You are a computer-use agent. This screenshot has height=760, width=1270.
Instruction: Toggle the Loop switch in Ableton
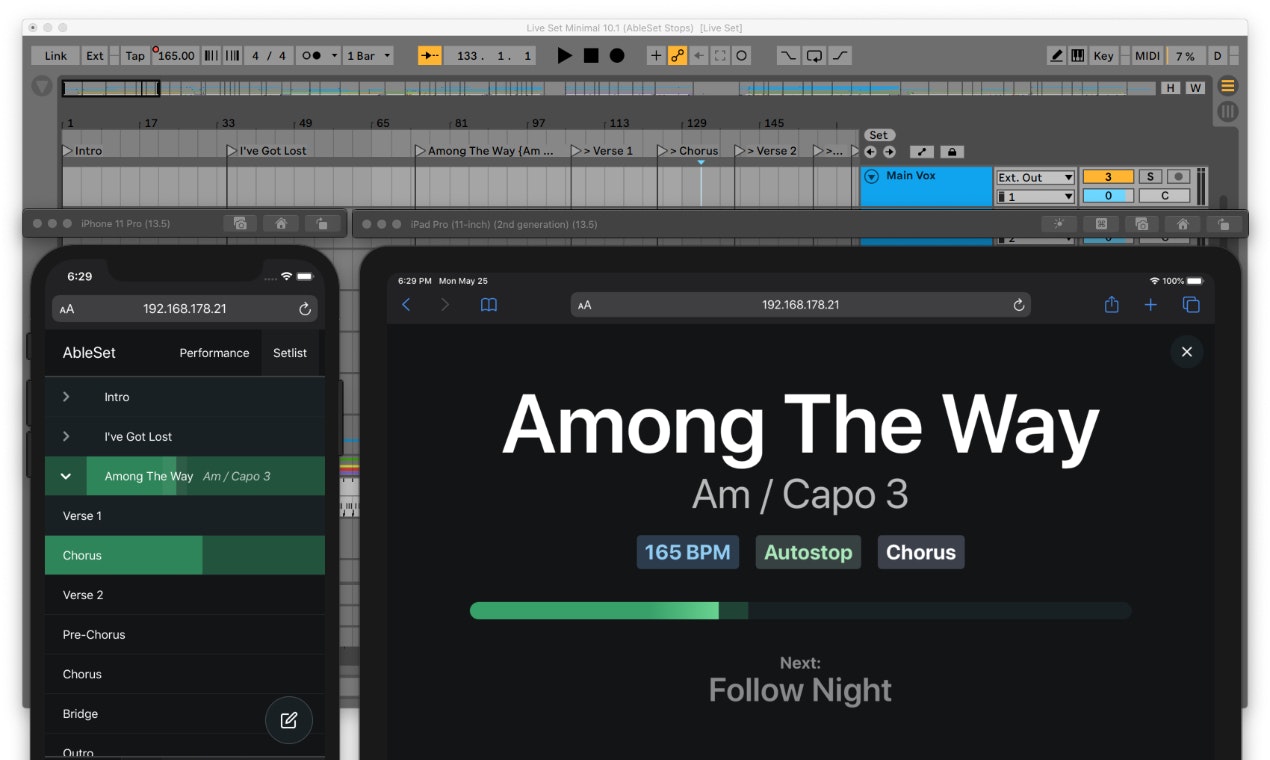tap(815, 56)
